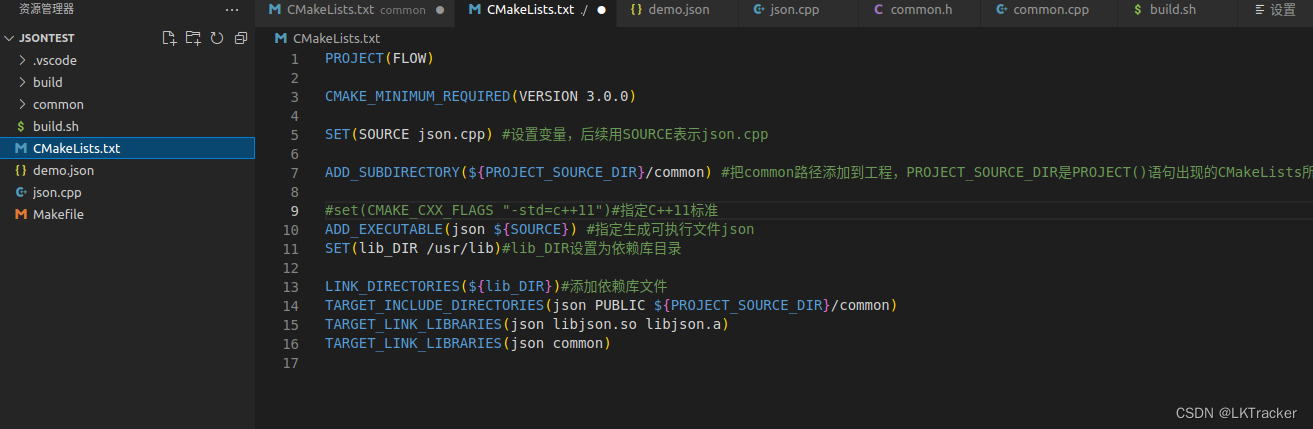Click CMakeLists.txt in the breadcrumb bar
Viewport: 1313px width, 429px height.
336,38
